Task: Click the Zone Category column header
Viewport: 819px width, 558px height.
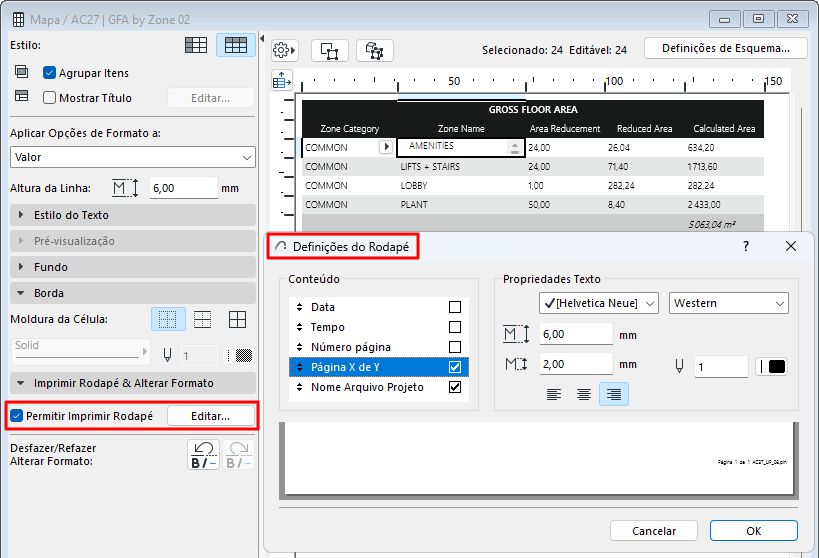Action: coord(349,129)
